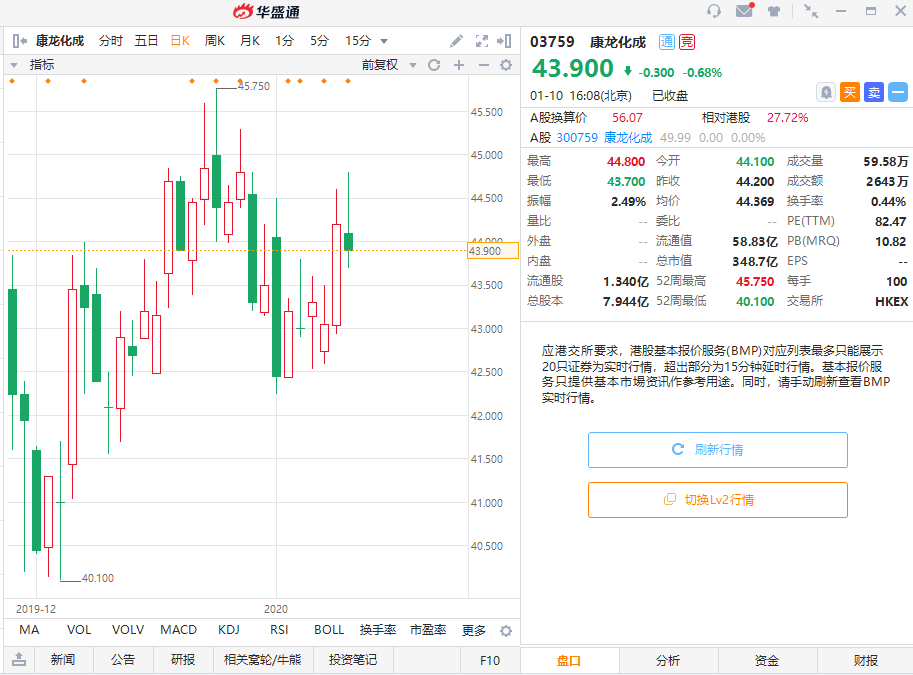Click the 康龙化成 stock name in chart header

60,41
